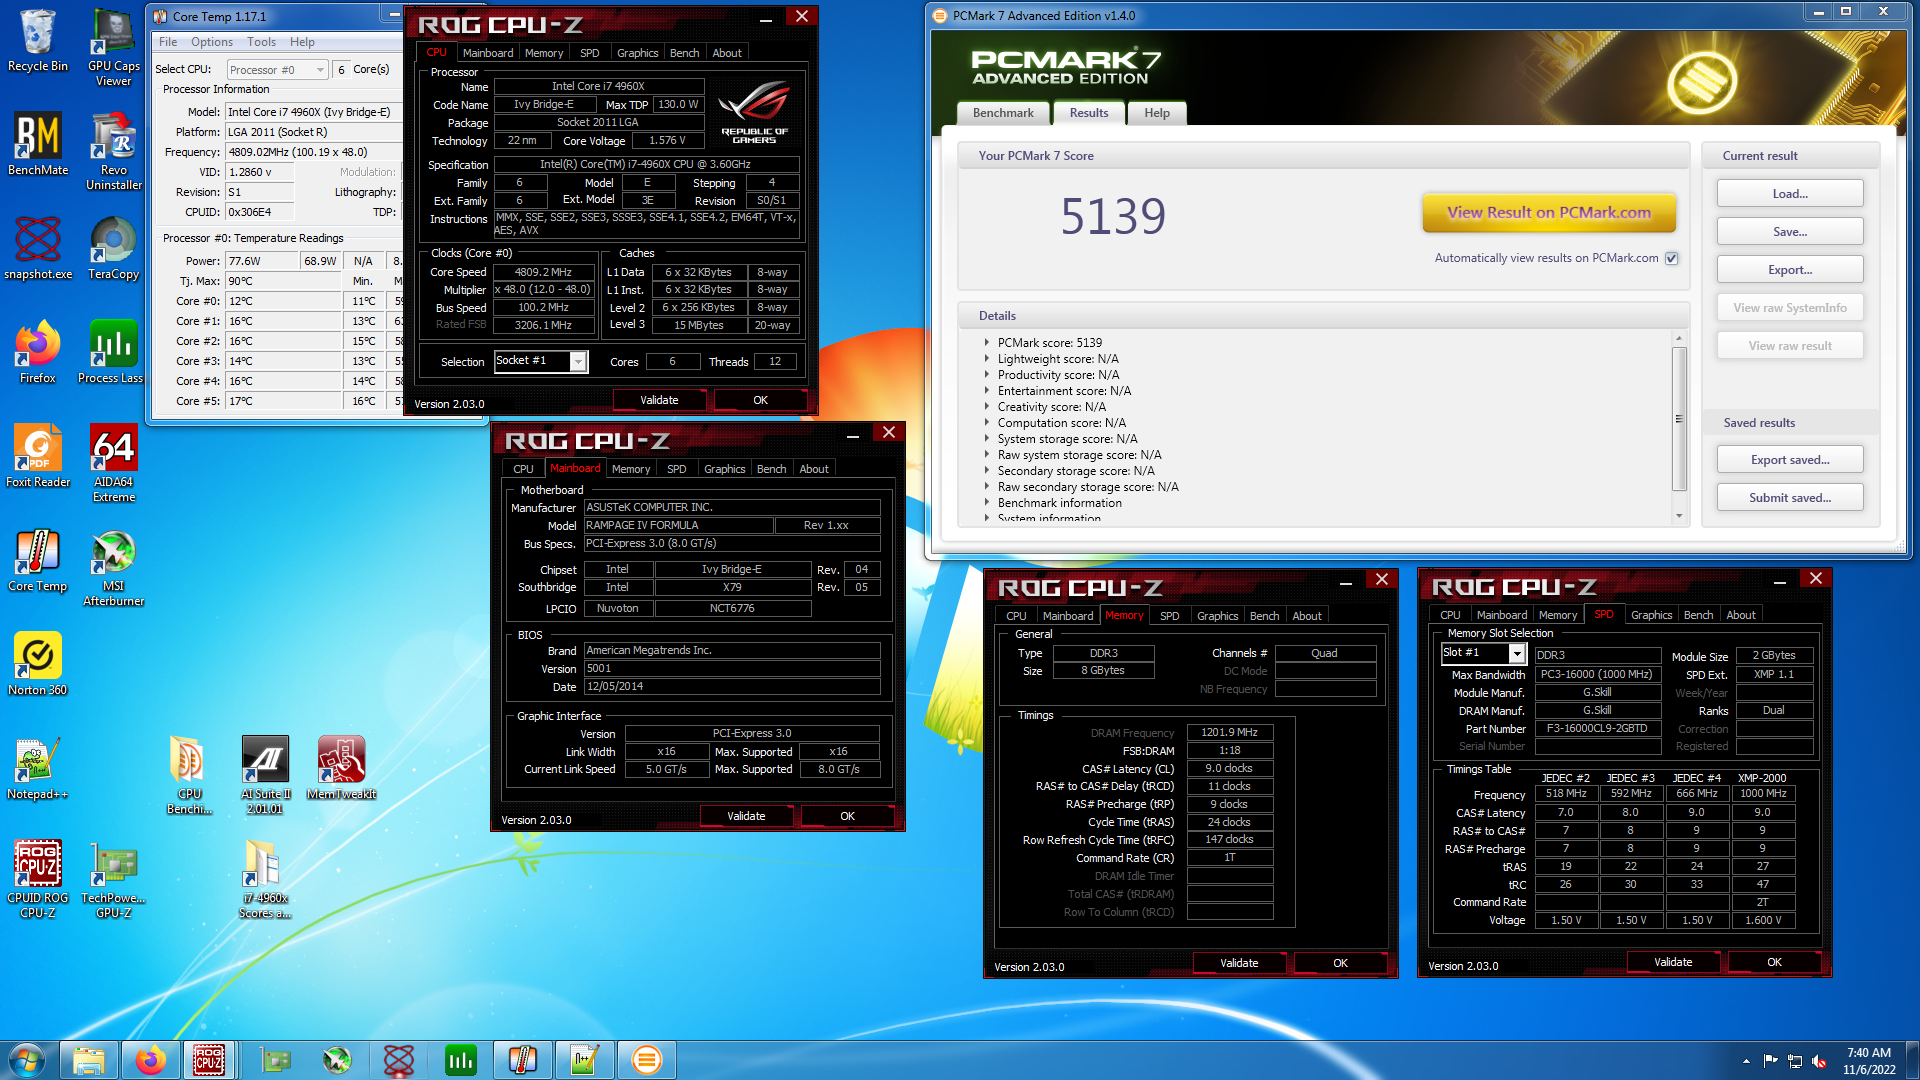The width and height of the screenshot is (1920, 1080).
Task: Launch MSI Afterburner desktop icon
Action: pos(113,567)
